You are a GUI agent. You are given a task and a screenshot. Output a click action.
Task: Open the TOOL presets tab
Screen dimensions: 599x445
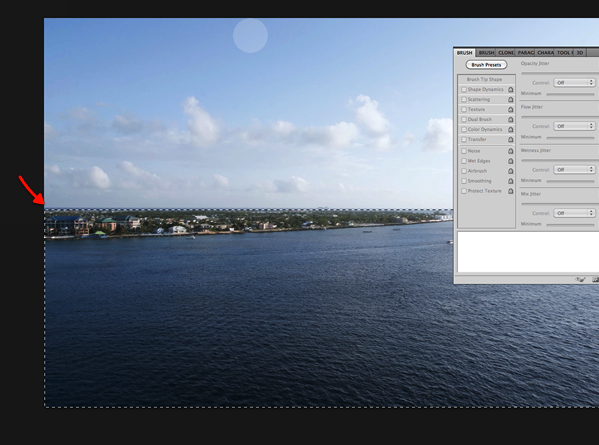565,53
